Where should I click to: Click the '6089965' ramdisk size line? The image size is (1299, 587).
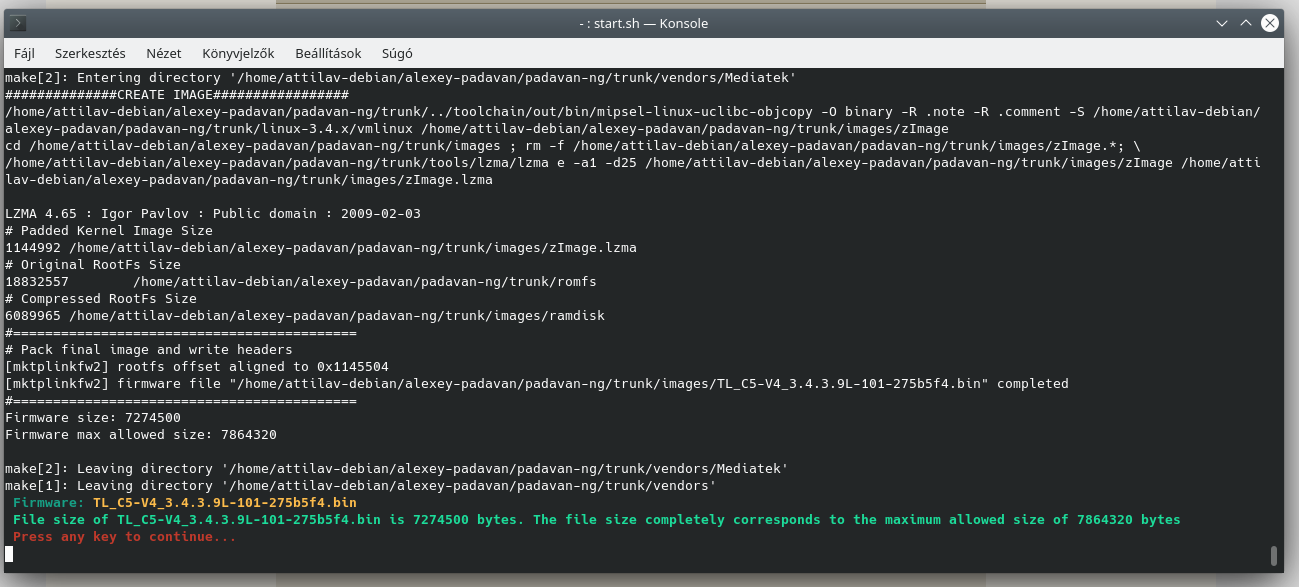[x=305, y=315]
